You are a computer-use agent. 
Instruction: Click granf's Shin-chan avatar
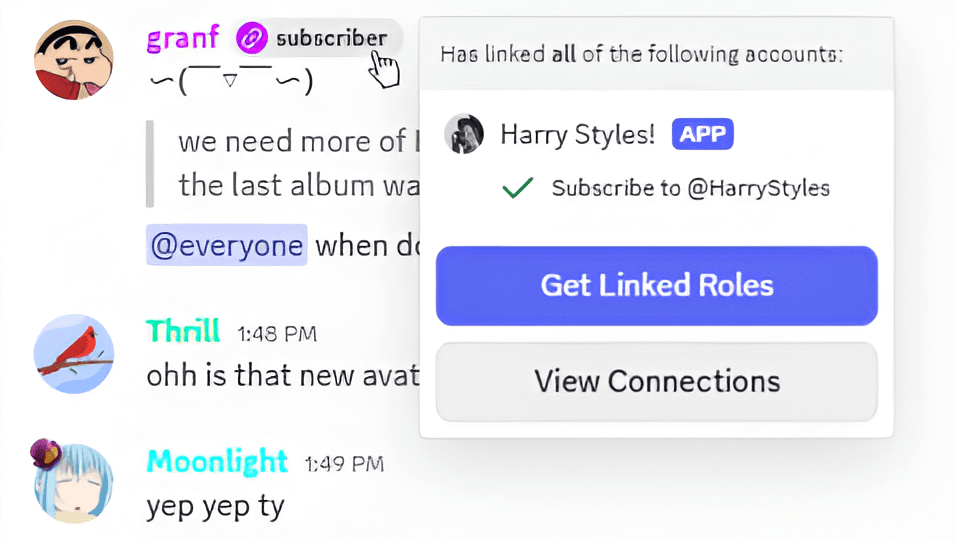[x=74, y=59]
